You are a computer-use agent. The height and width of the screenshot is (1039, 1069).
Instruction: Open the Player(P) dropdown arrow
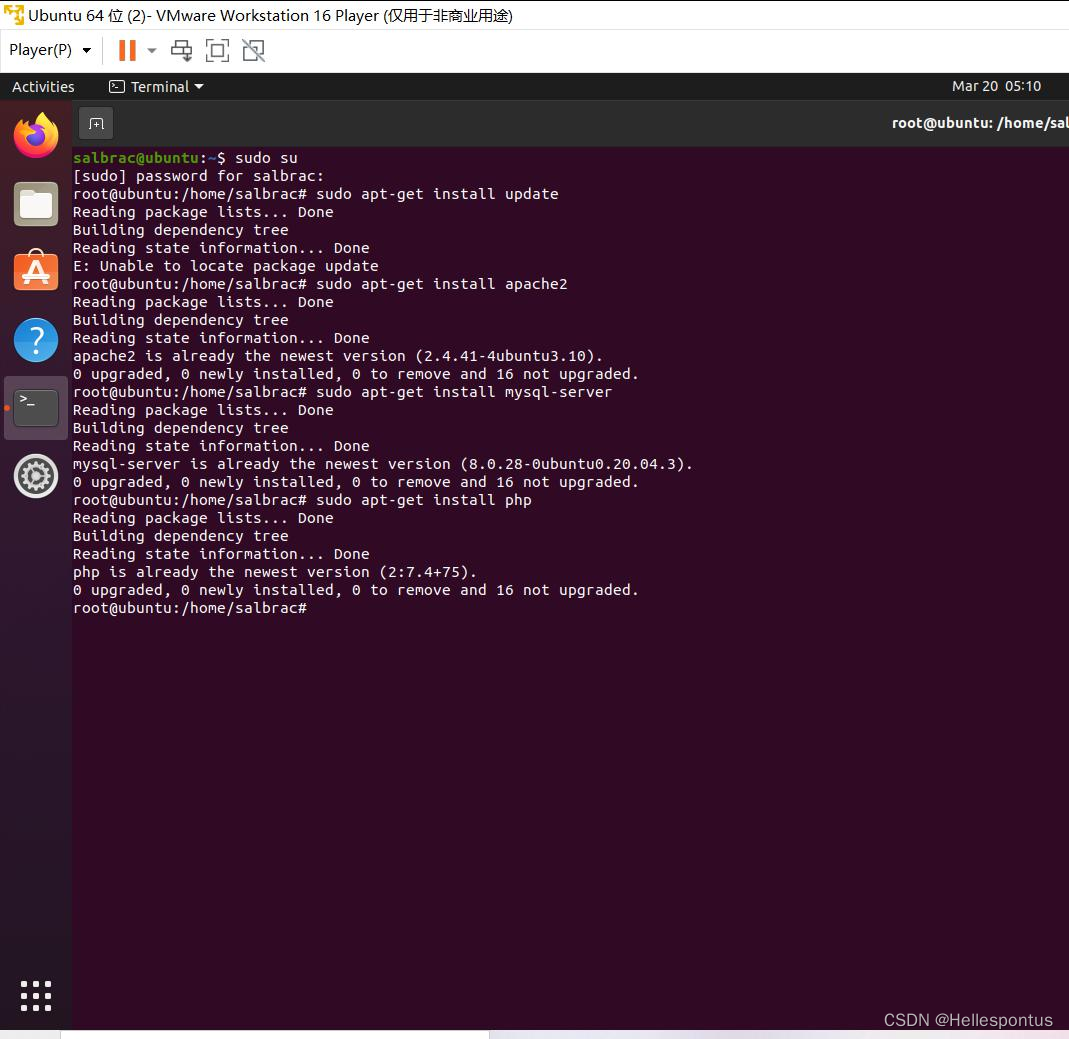click(87, 50)
